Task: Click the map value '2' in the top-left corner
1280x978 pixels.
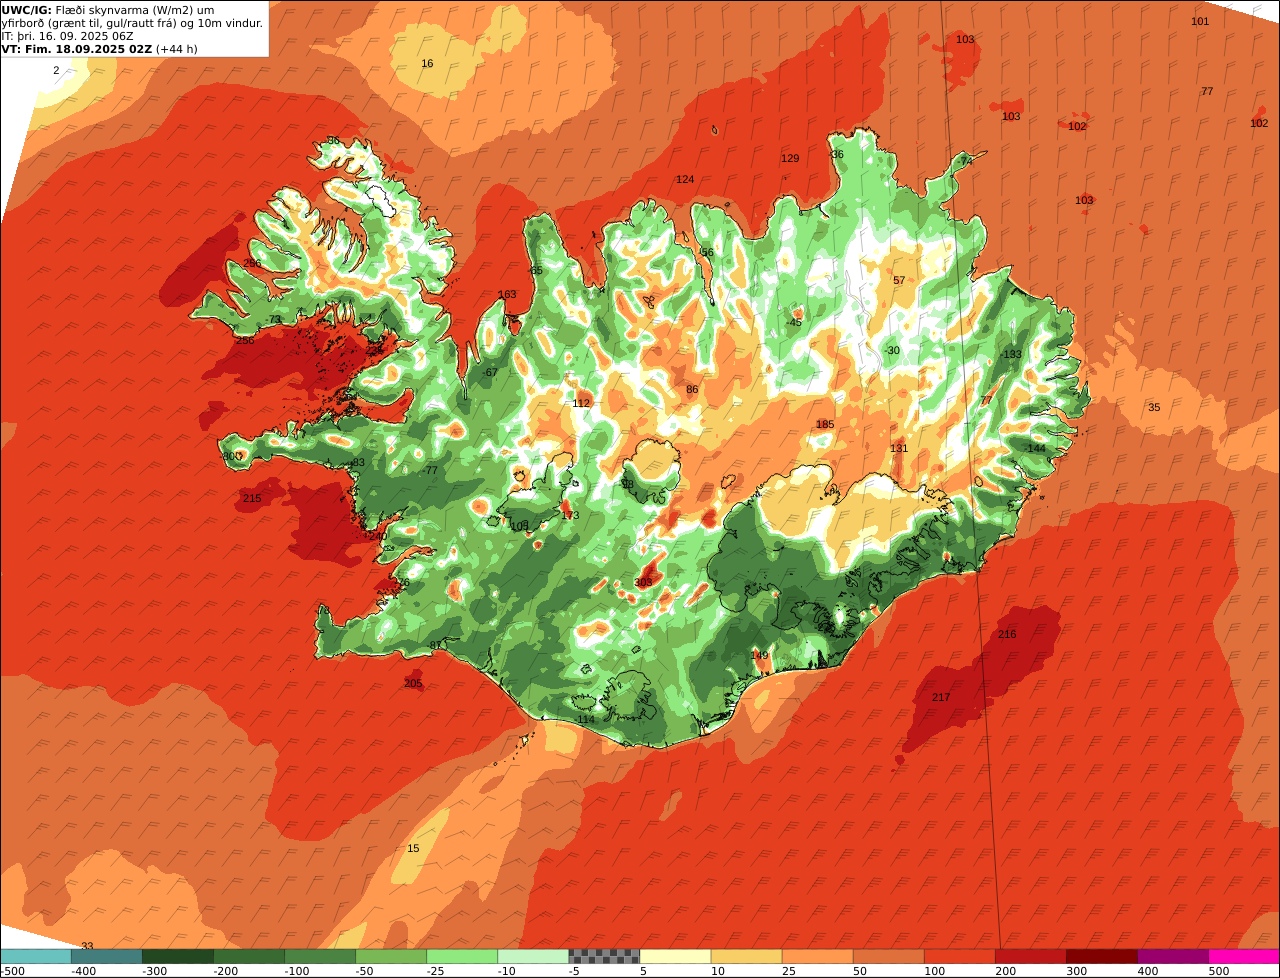Action: coord(56,71)
